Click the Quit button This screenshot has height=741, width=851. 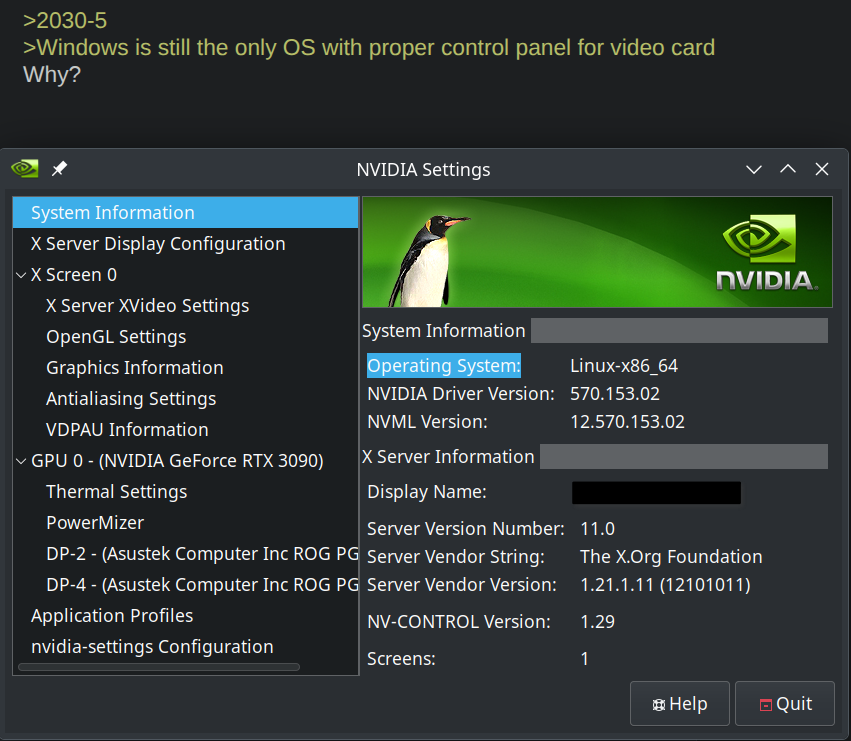[785, 704]
